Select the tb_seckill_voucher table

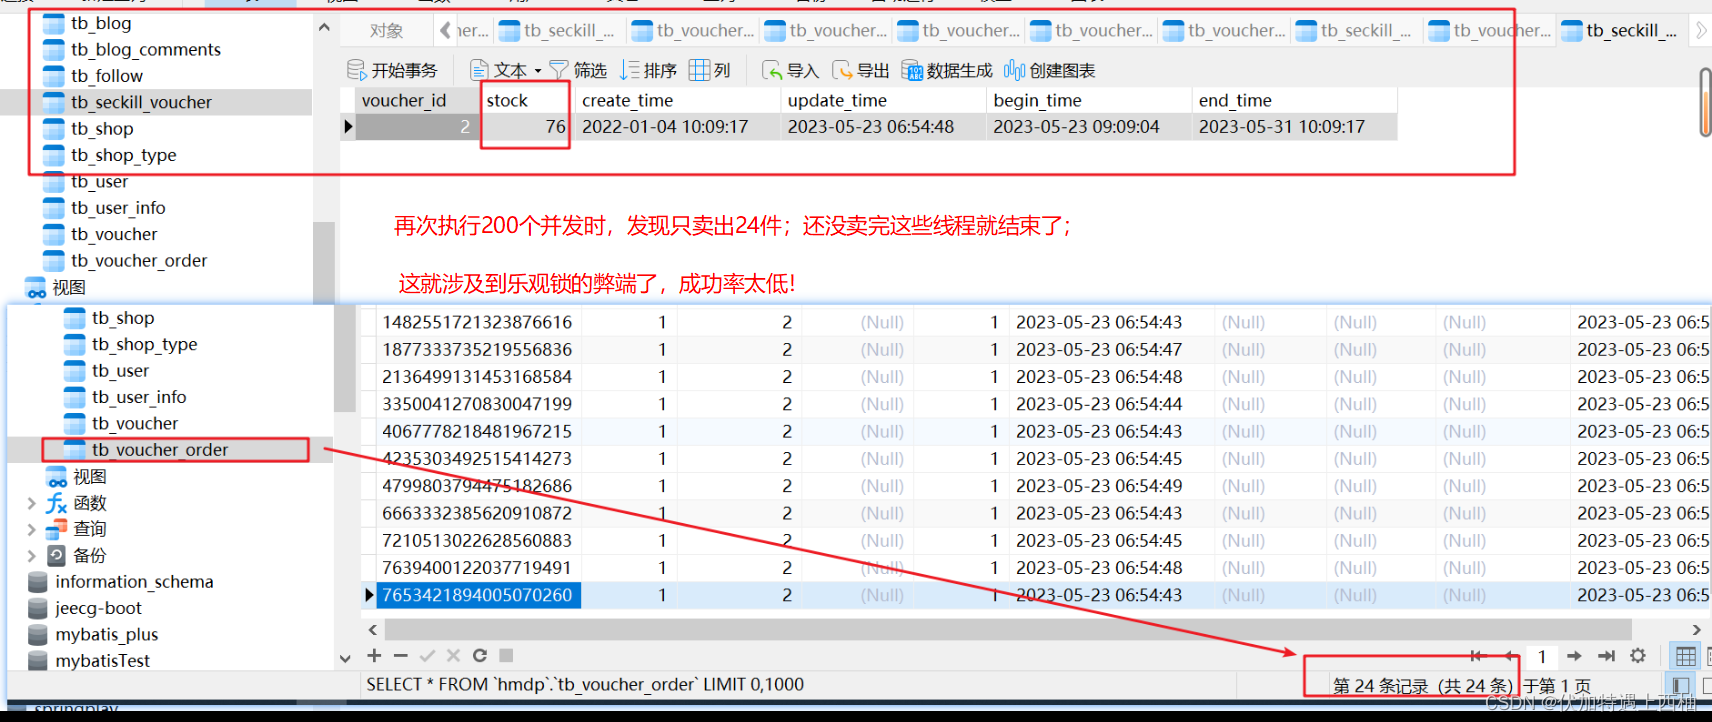click(141, 102)
